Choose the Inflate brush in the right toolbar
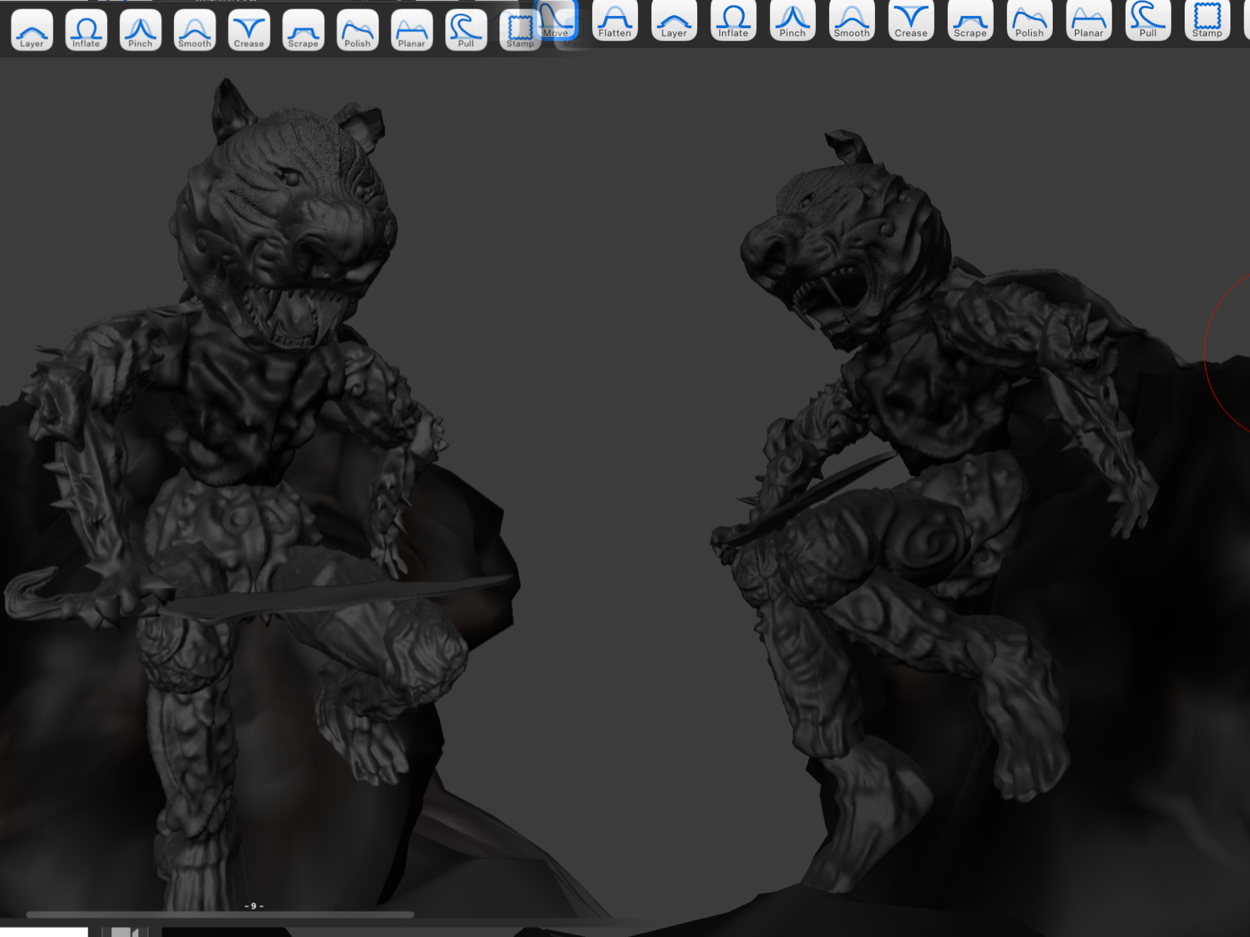Viewport: 1250px width, 937px height. (x=733, y=20)
